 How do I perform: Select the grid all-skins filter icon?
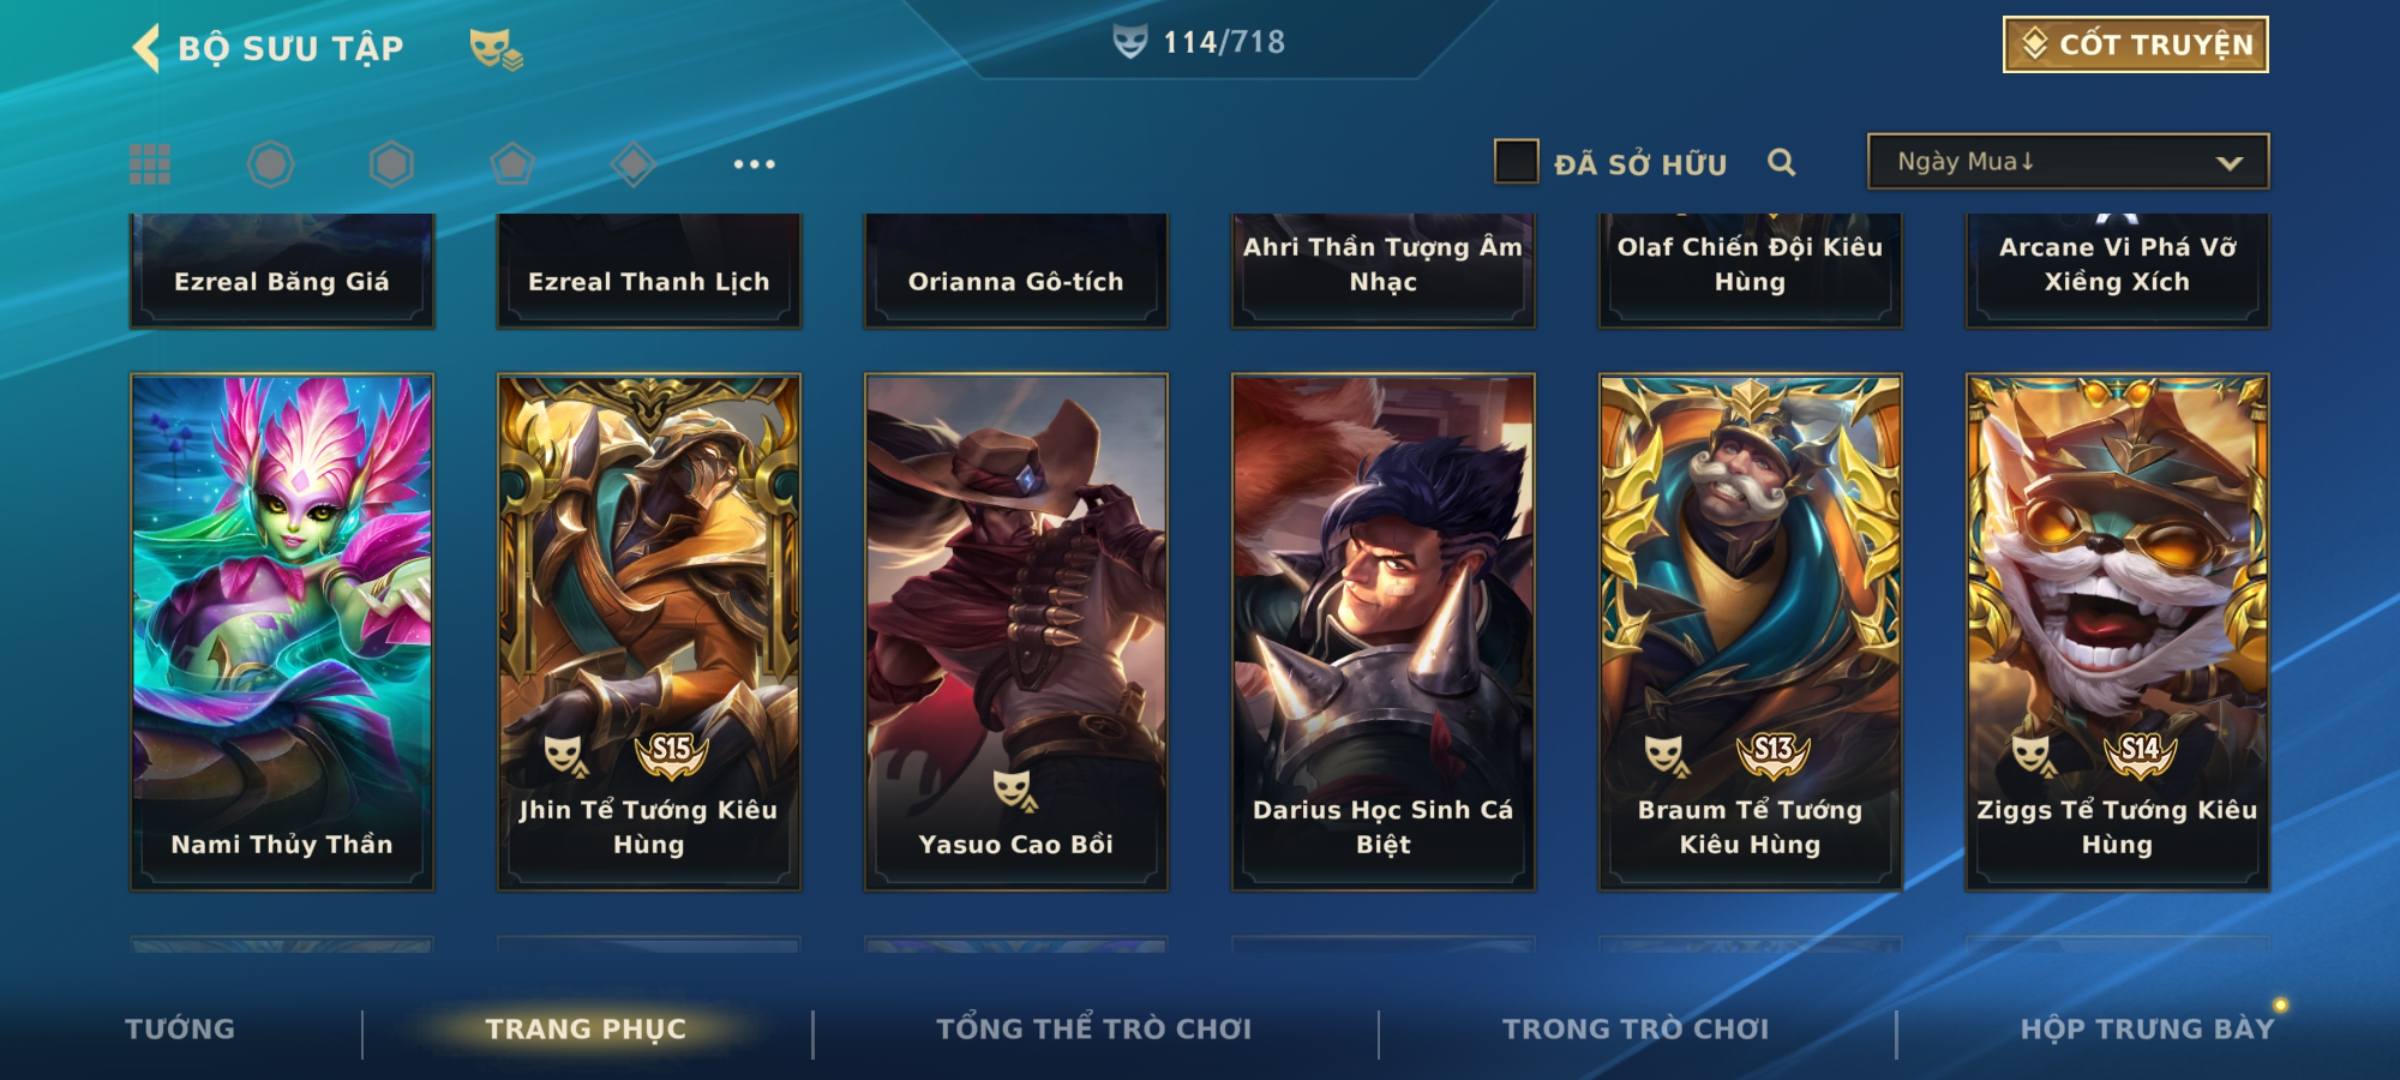coord(150,164)
